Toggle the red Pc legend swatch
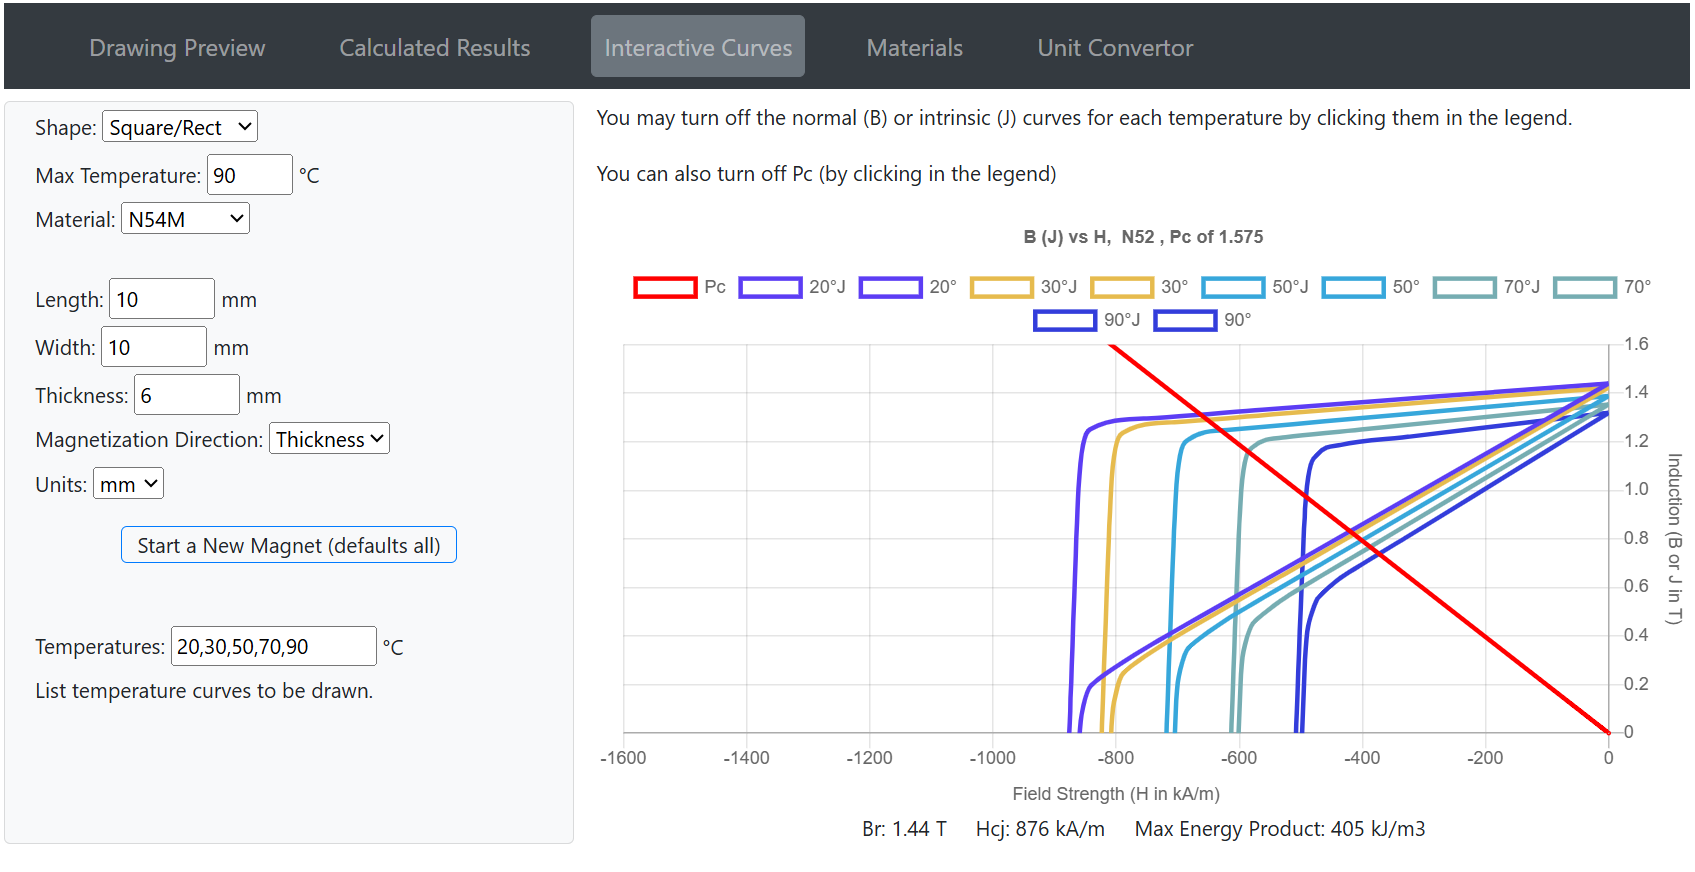1695x872 pixels. click(x=665, y=288)
